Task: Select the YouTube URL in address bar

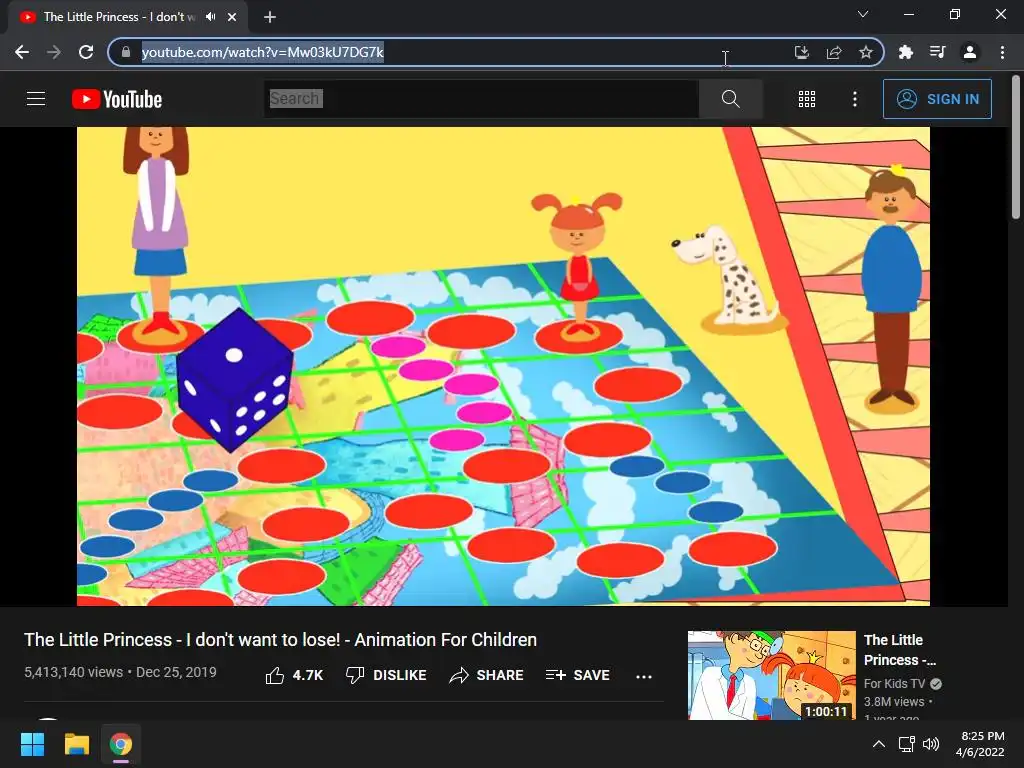Action: pyautogui.click(x=263, y=52)
